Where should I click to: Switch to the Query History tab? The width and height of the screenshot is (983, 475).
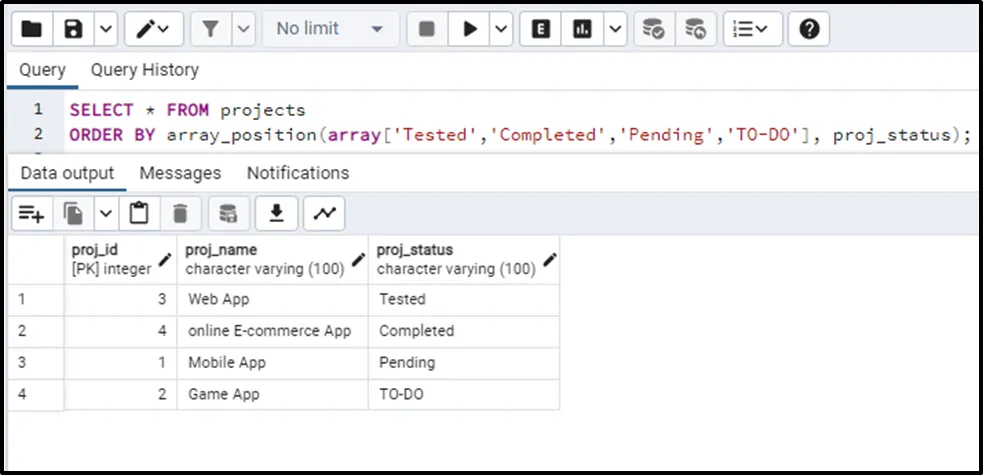(x=144, y=70)
